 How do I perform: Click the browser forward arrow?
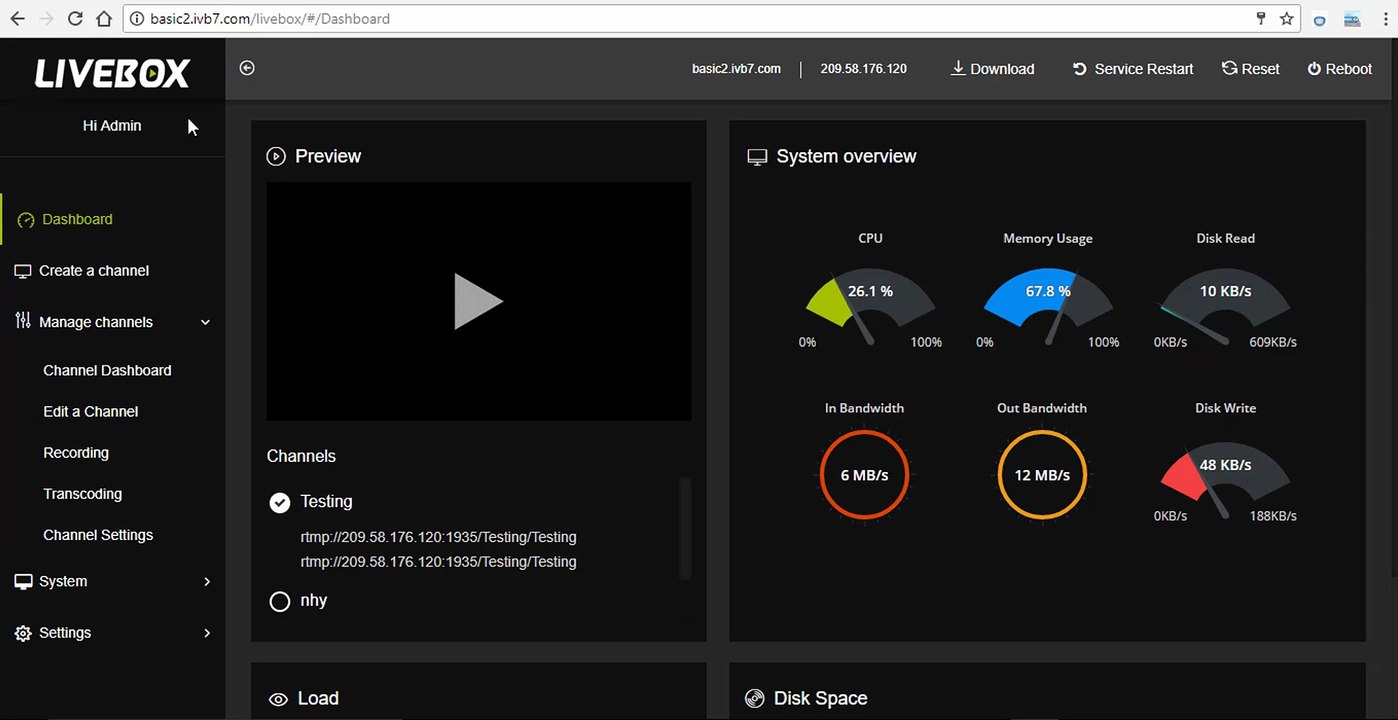coord(46,18)
